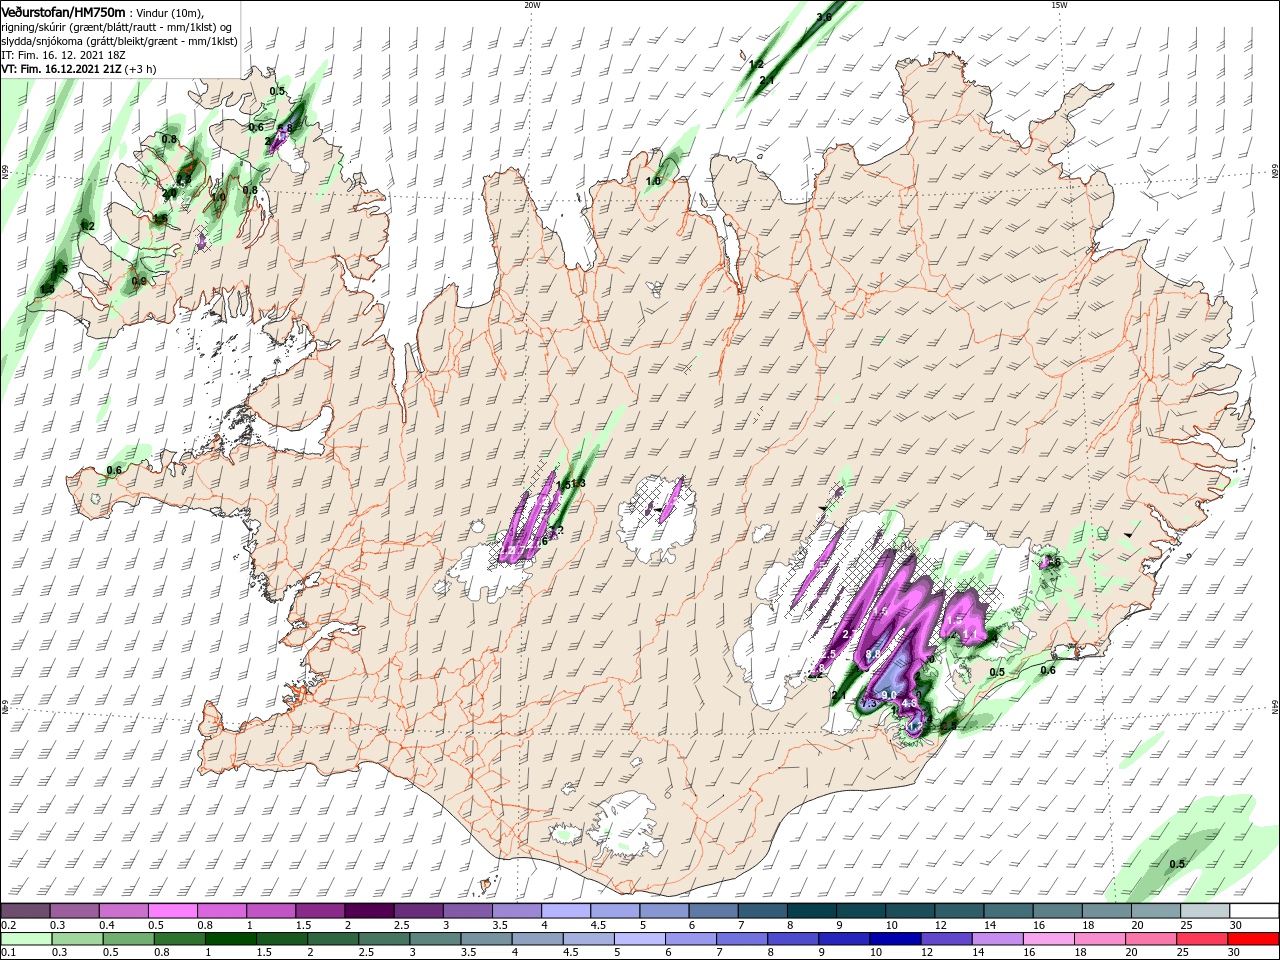
Task: Select the 'IT: Fim. 16. 12. 2021 18Z' line
Action: [63, 55]
